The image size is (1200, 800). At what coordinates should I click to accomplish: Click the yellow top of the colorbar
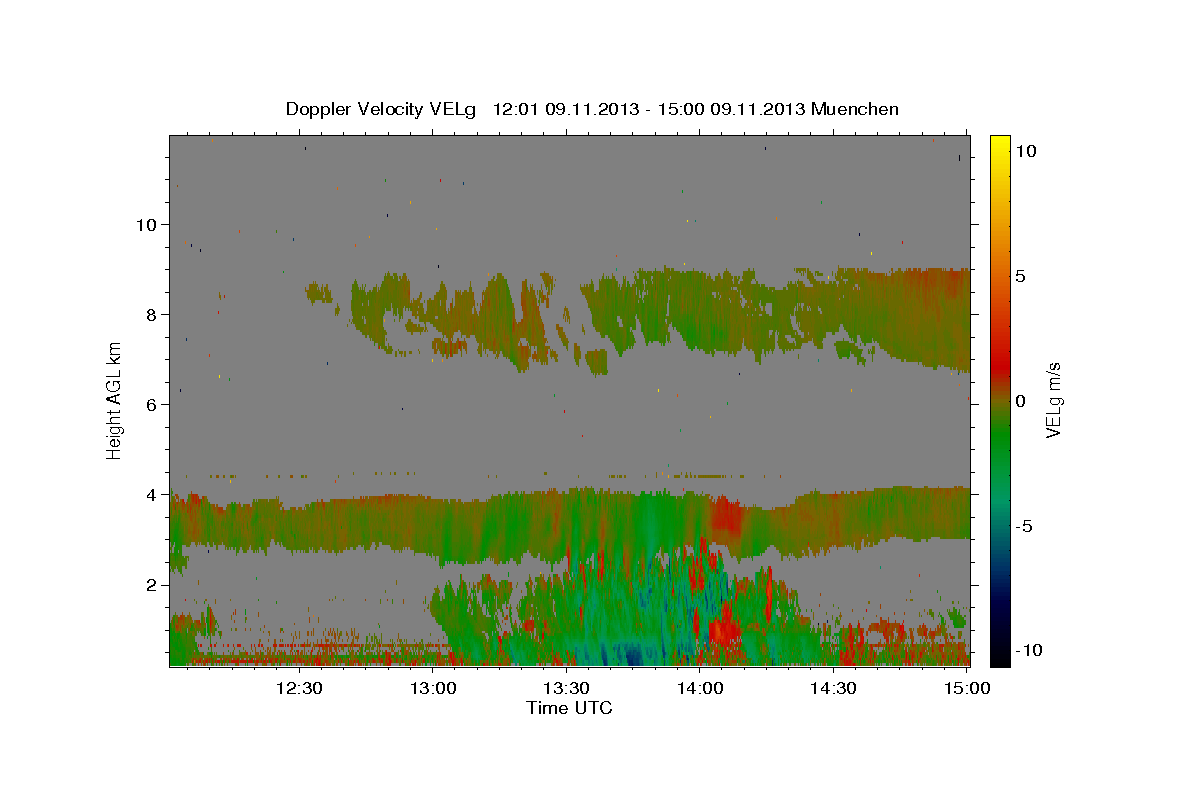coord(1000,141)
